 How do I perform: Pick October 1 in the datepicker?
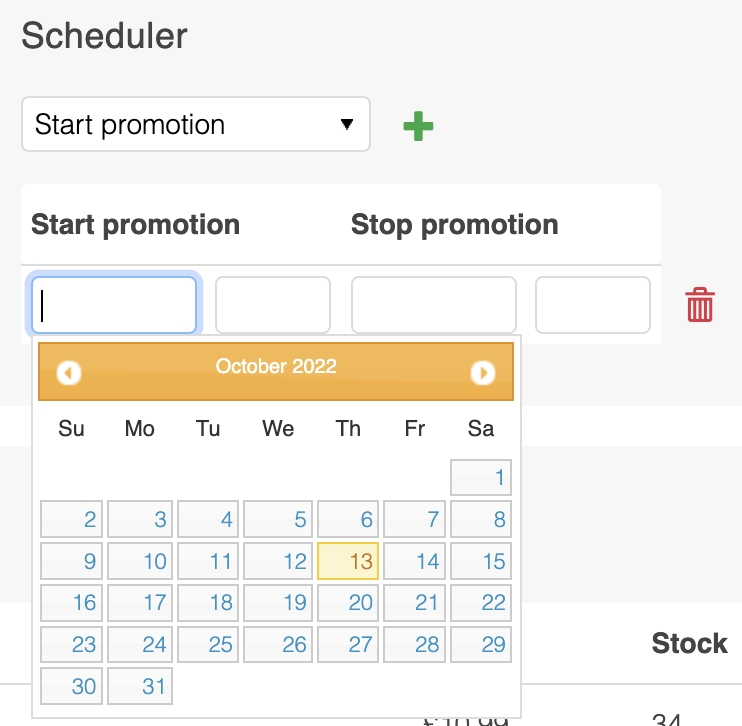pos(481,478)
